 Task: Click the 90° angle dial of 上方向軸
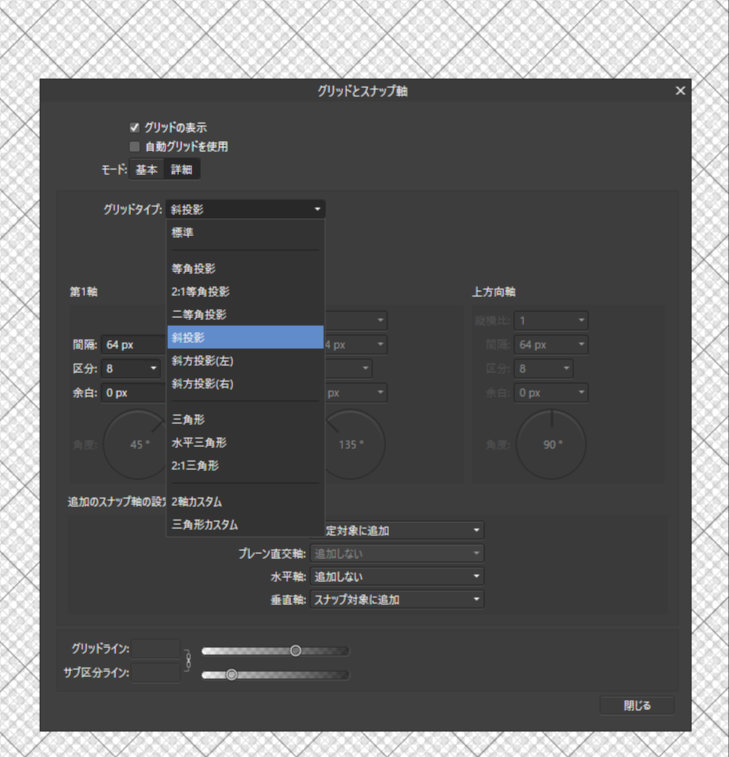(x=552, y=444)
